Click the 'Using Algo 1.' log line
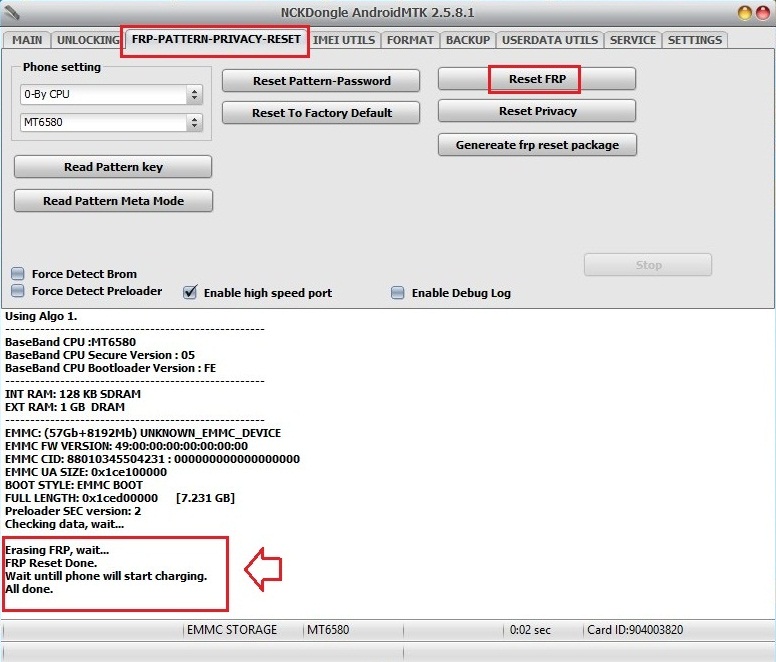This screenshot has width=776, height=662. coord(41,316)
